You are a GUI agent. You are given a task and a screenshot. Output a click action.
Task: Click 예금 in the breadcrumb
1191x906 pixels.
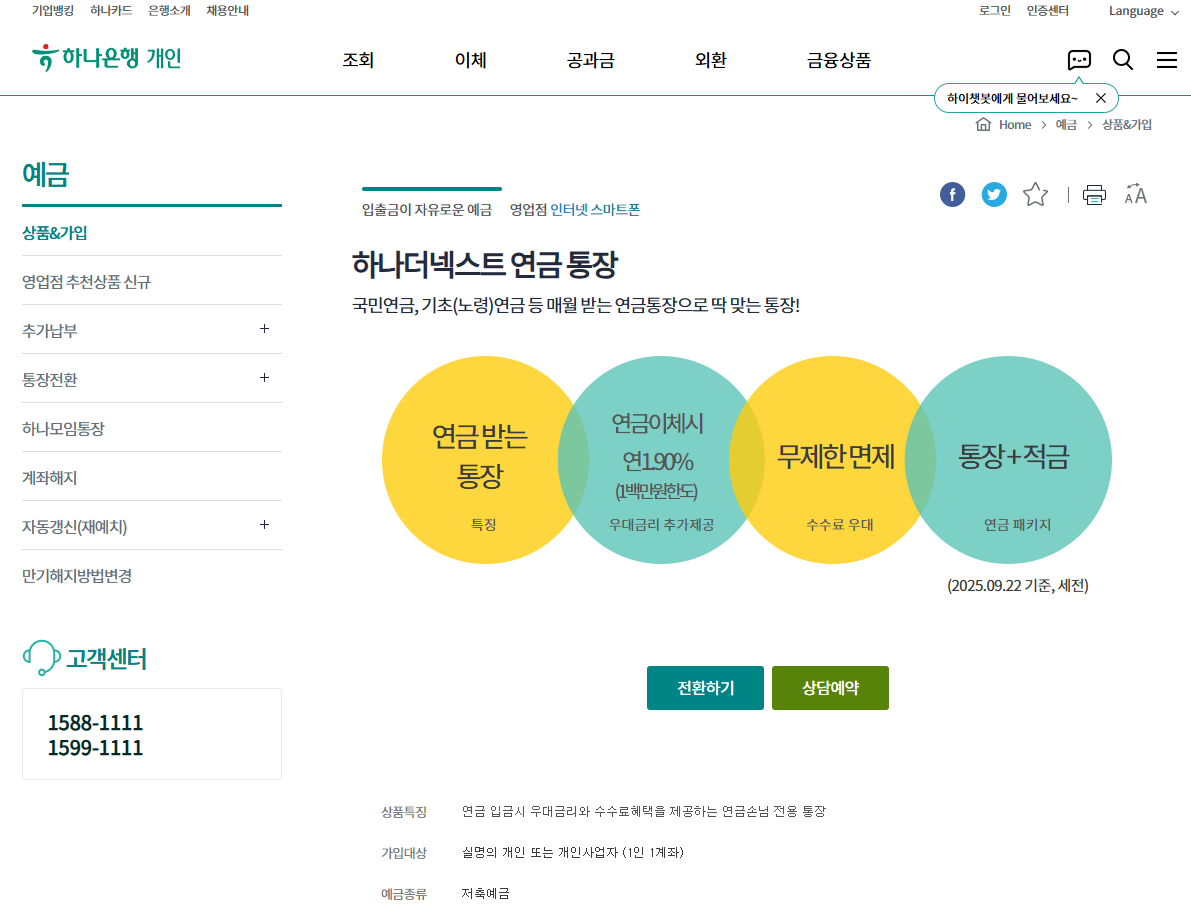[x=1066, y=125]
